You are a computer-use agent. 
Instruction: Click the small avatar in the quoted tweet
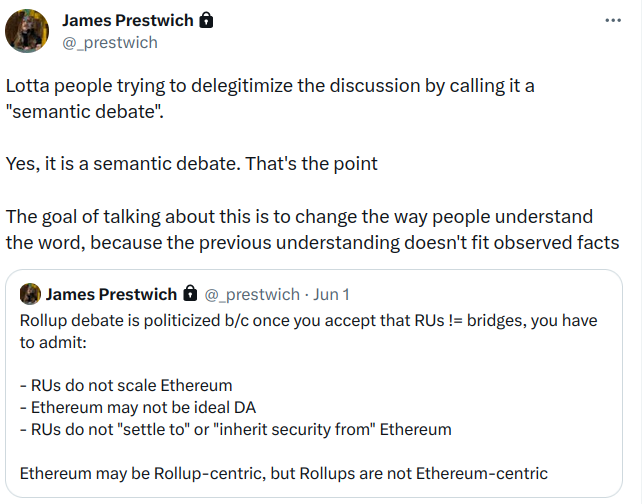point(30,294)
